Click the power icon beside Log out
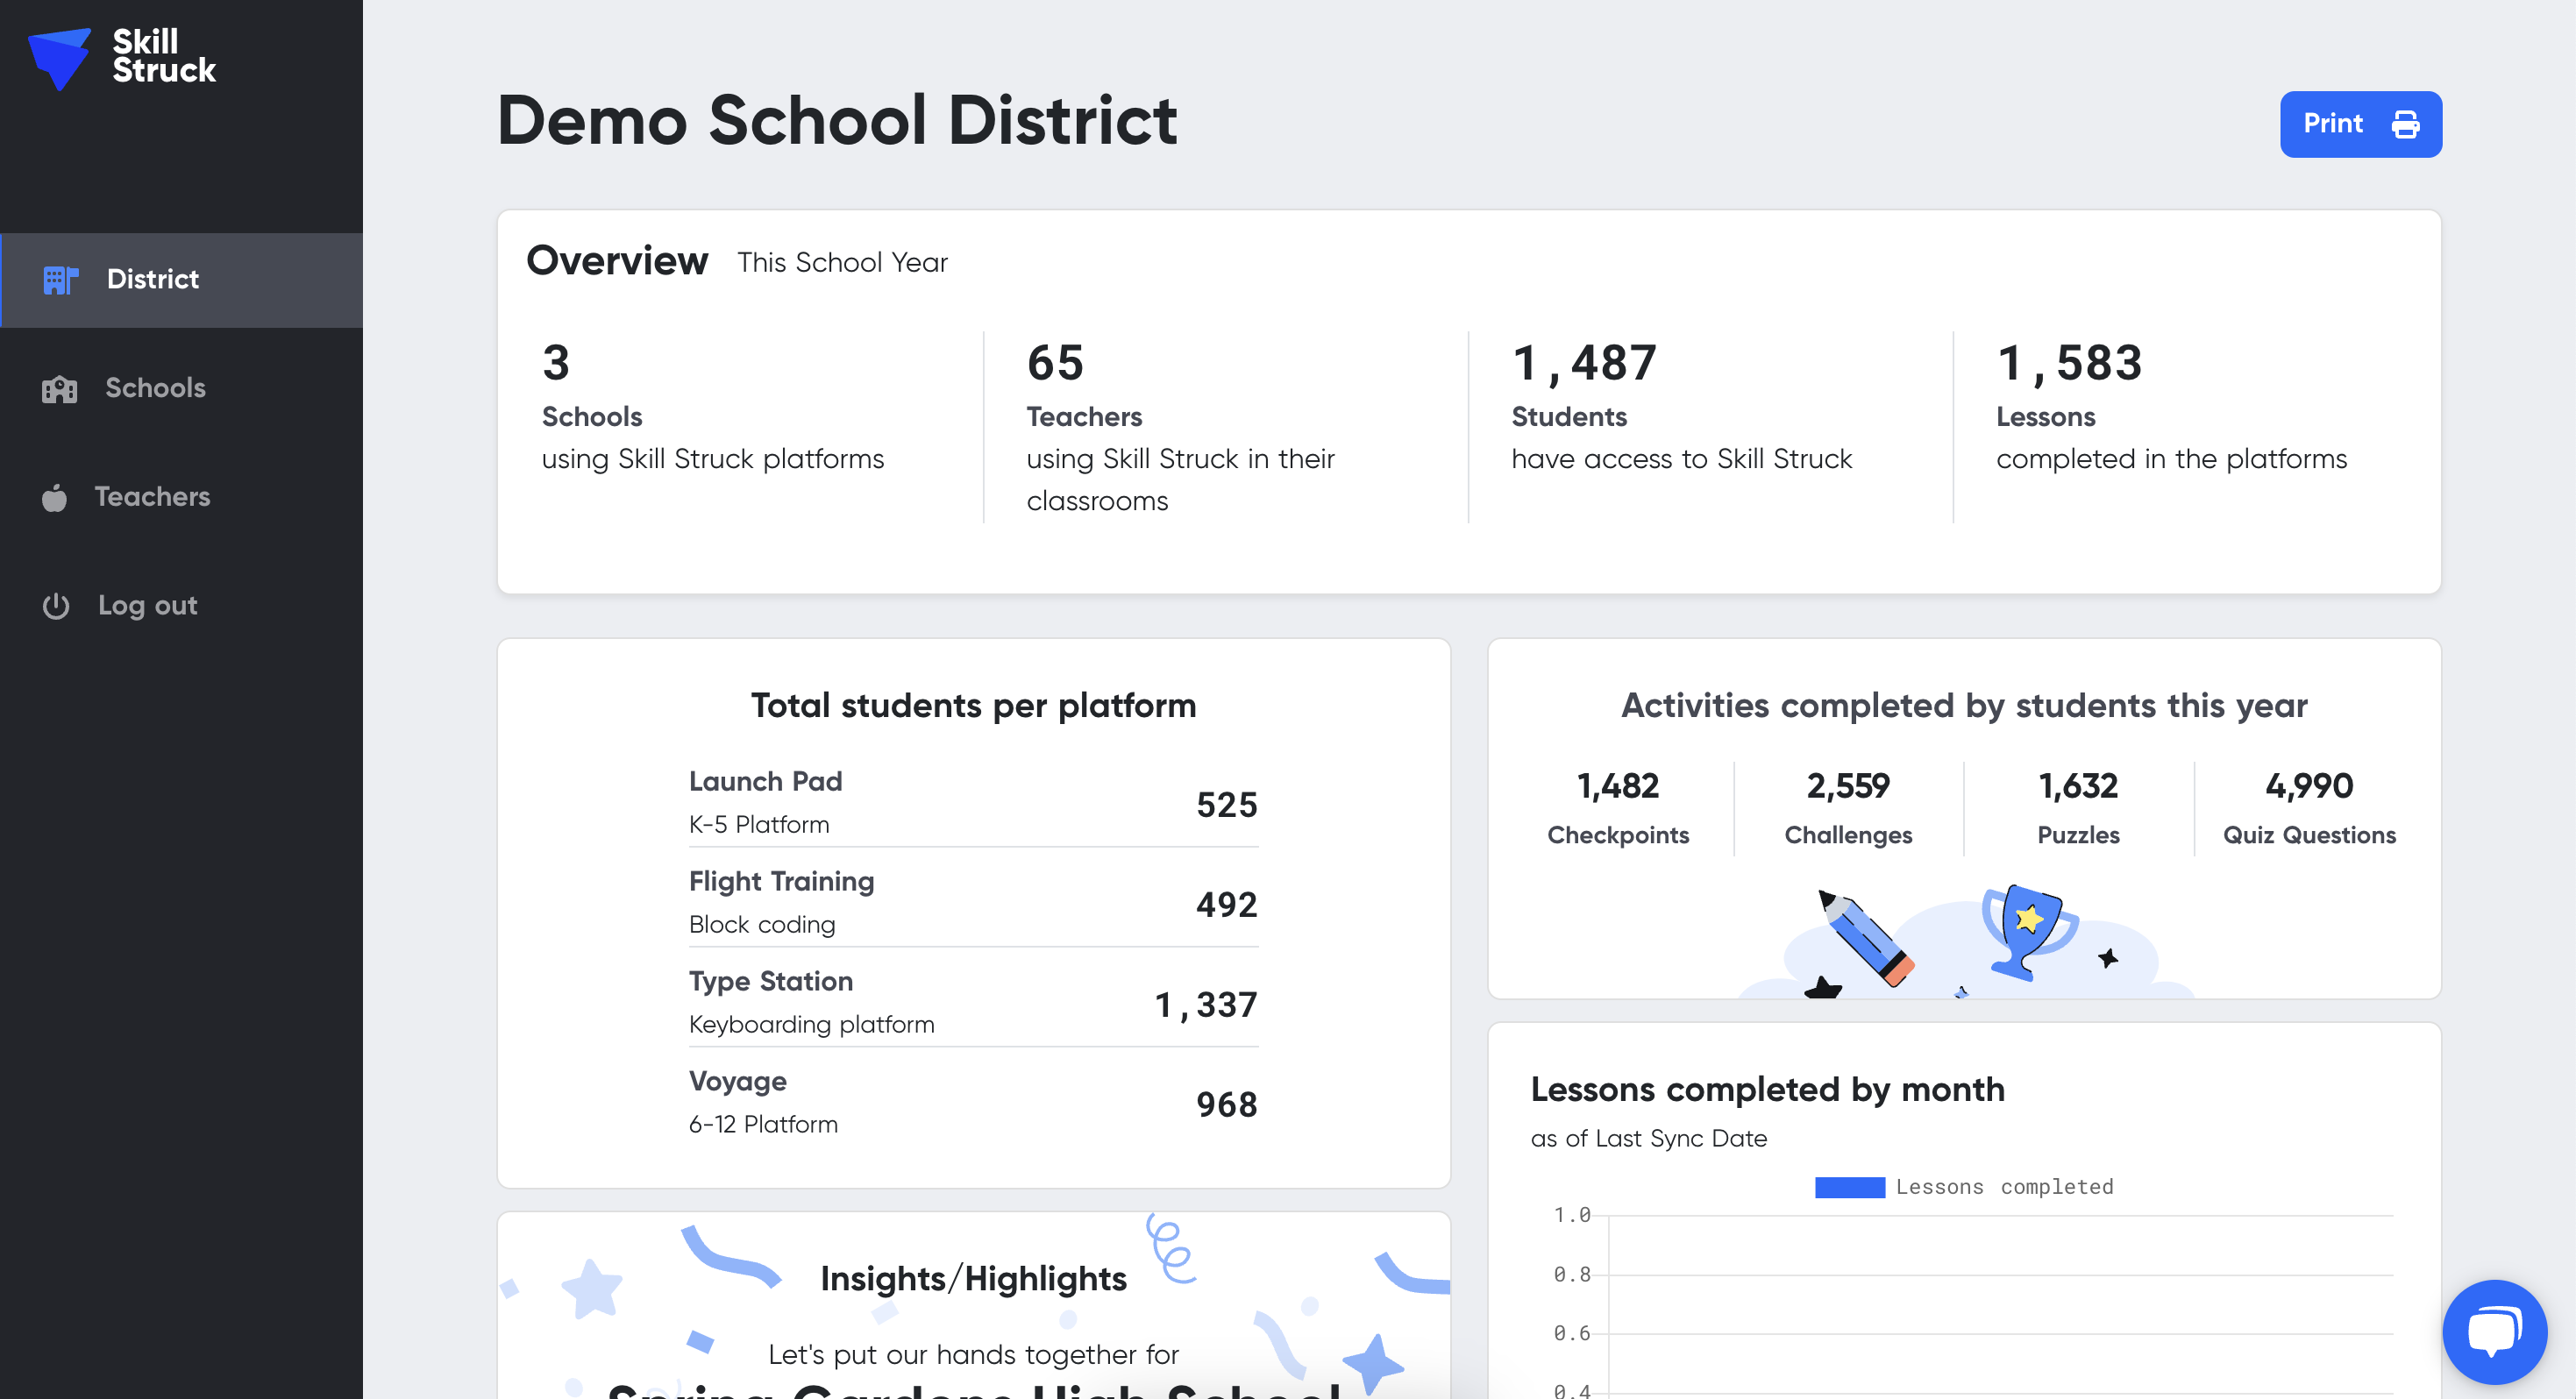 55,605
